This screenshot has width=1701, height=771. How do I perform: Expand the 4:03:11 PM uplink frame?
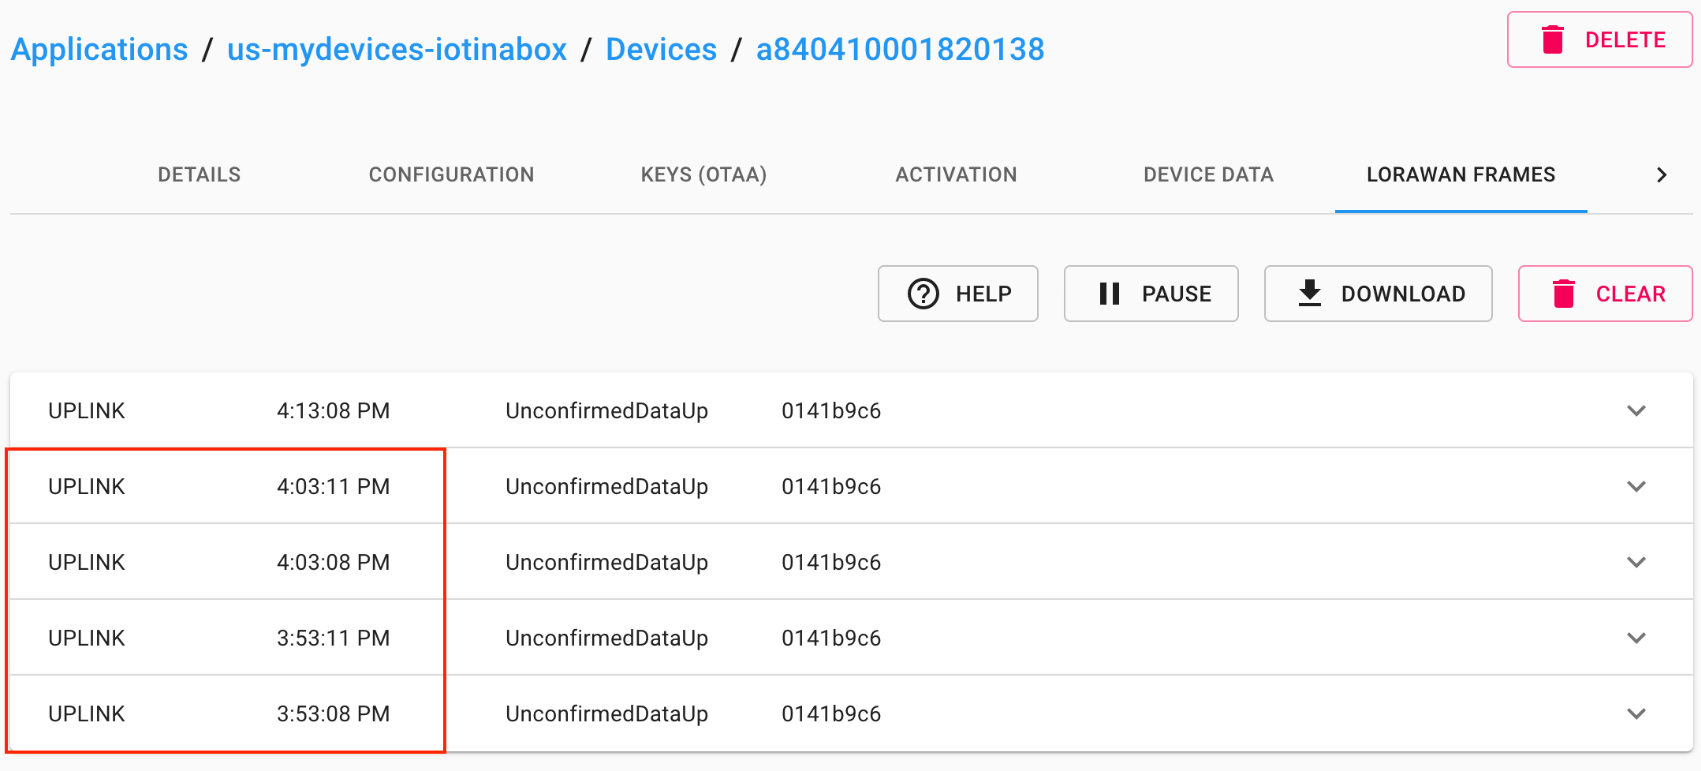tap(1636, 487)
